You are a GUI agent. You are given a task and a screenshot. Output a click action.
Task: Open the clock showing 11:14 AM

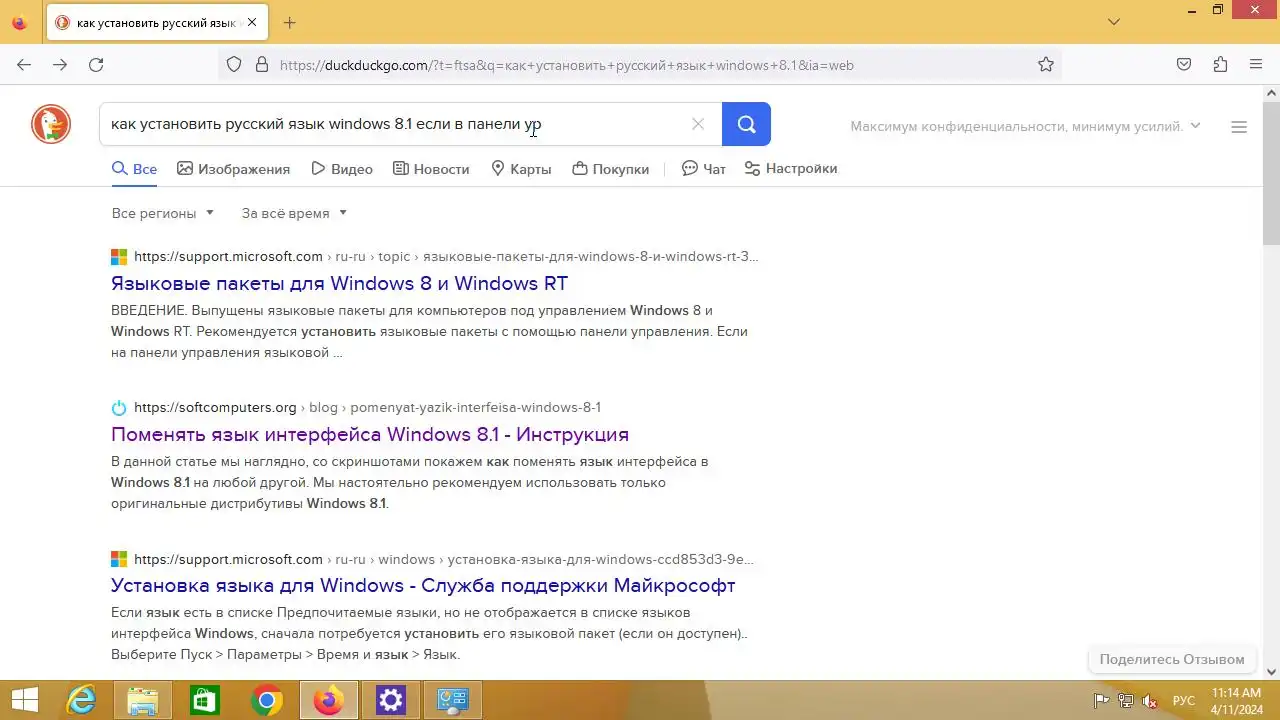(x=1236, y=700)
